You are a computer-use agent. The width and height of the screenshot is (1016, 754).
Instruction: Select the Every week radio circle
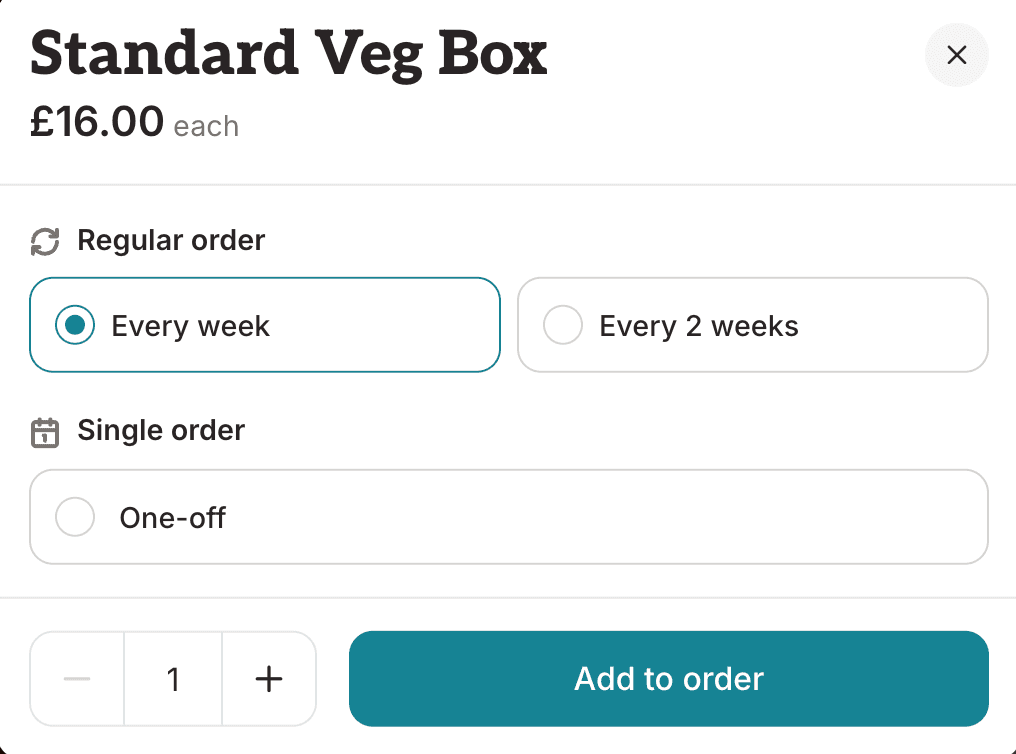(x=75, y=325)
